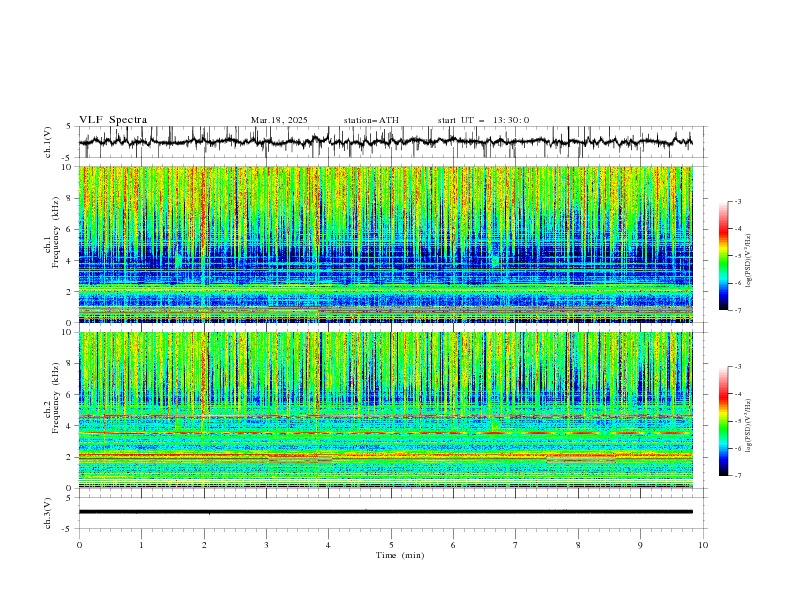The width and height of the screenshot is (792, 612).
Task: Click inside the ch.2 spectrogram panel
Action: [x=385, y=410]
